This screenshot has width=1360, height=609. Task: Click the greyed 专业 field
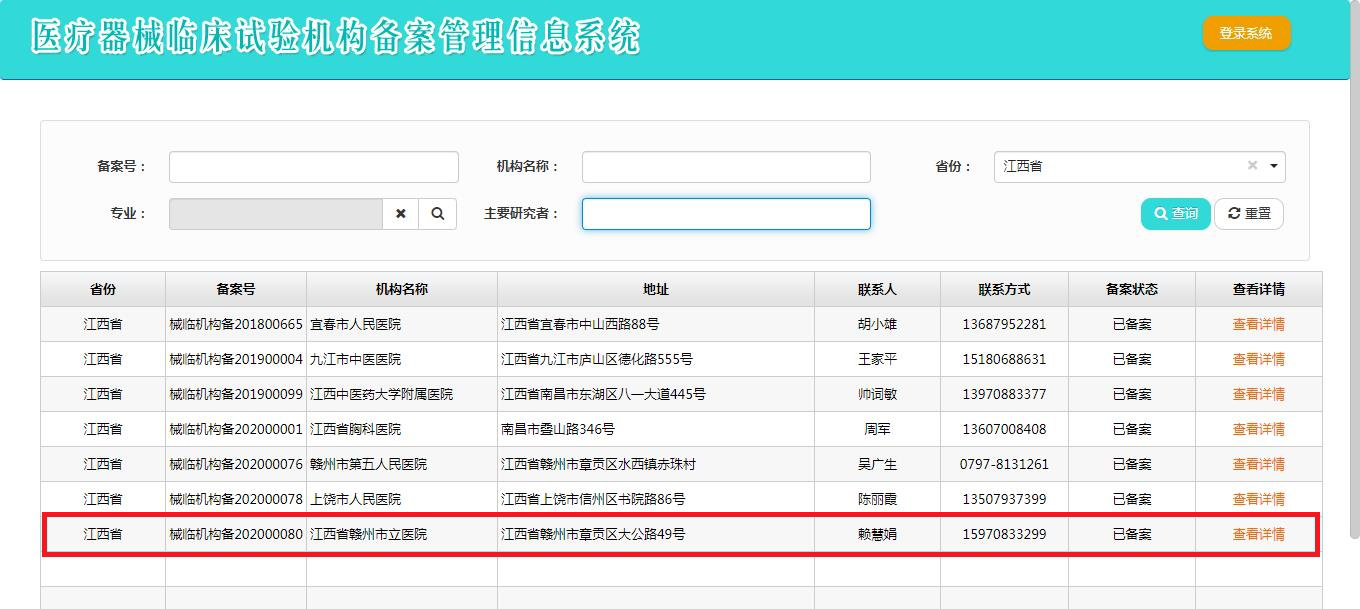[x=276, y=214]
